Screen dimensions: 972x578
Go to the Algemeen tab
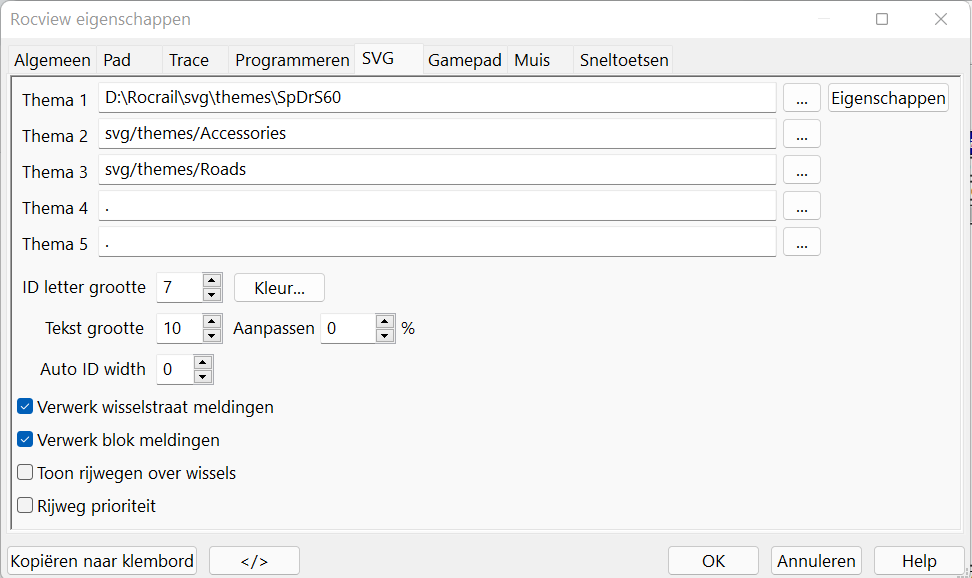click(52, 60)
